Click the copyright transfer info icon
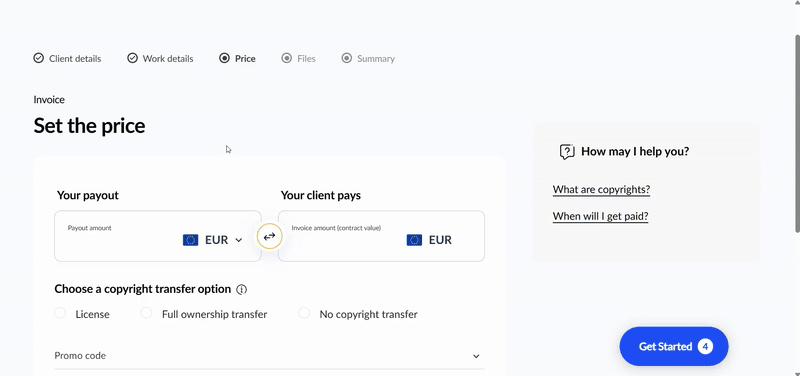This screenshot has height=376, width=800. [x=242, y=290]
